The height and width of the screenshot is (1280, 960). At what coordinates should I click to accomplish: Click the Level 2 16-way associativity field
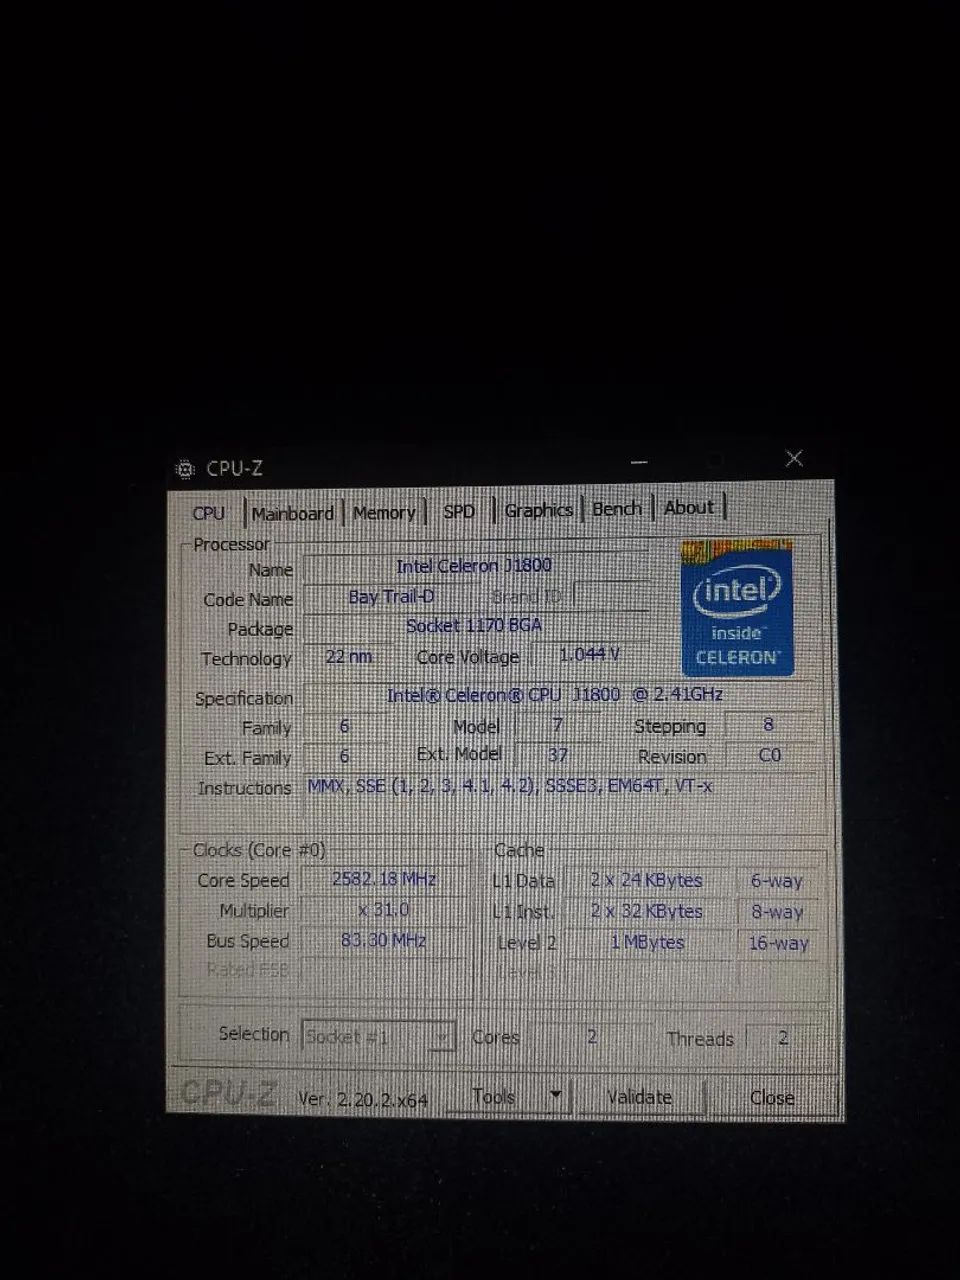778,943
